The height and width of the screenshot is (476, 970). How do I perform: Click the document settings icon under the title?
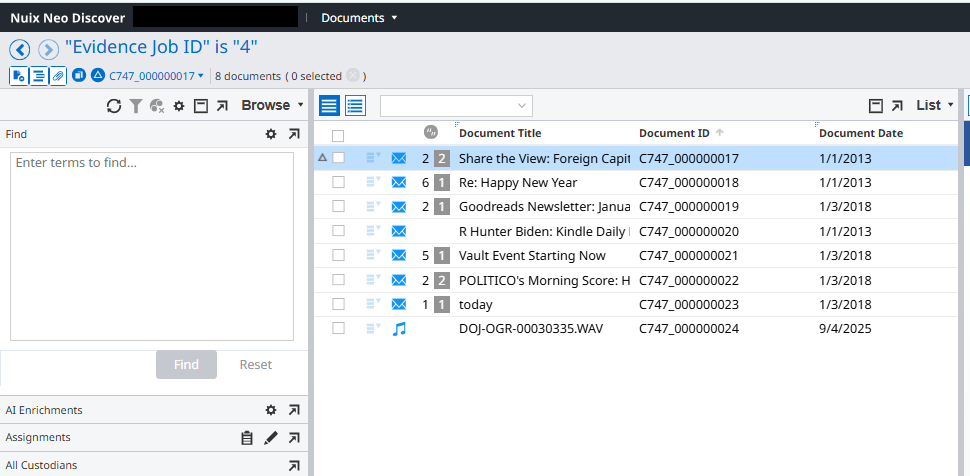[x=19, y=76]
